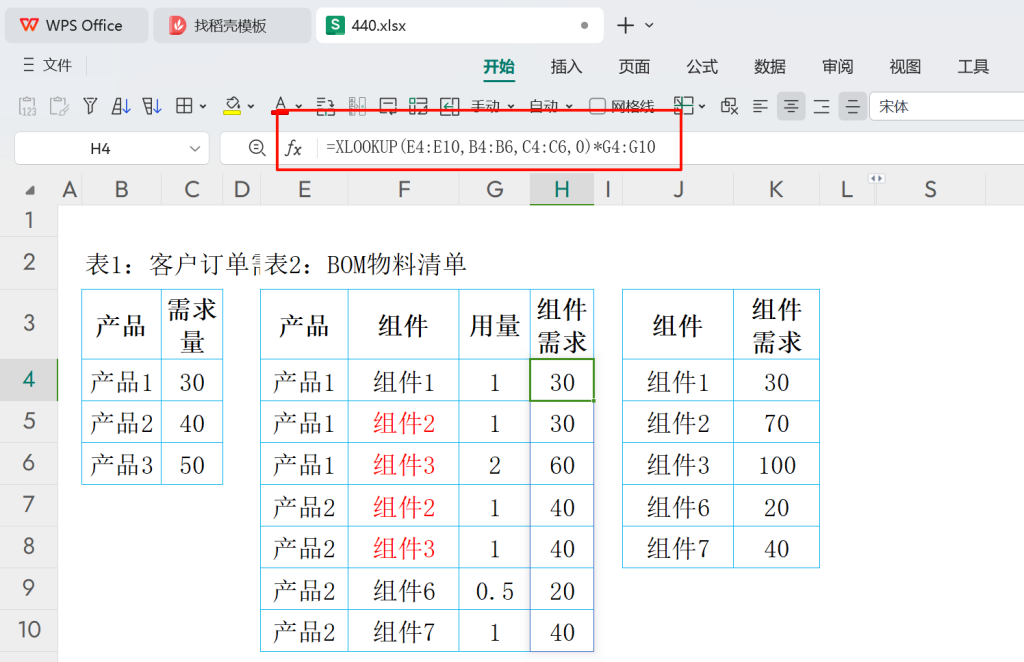Click the icon with green left arrow
This screenshot has height=662, width=1024.
click(449, 106)
